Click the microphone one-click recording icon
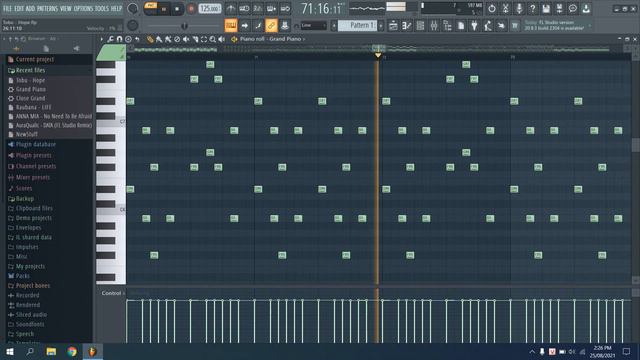This screenshot has width=640, height=360. [519, 8]
